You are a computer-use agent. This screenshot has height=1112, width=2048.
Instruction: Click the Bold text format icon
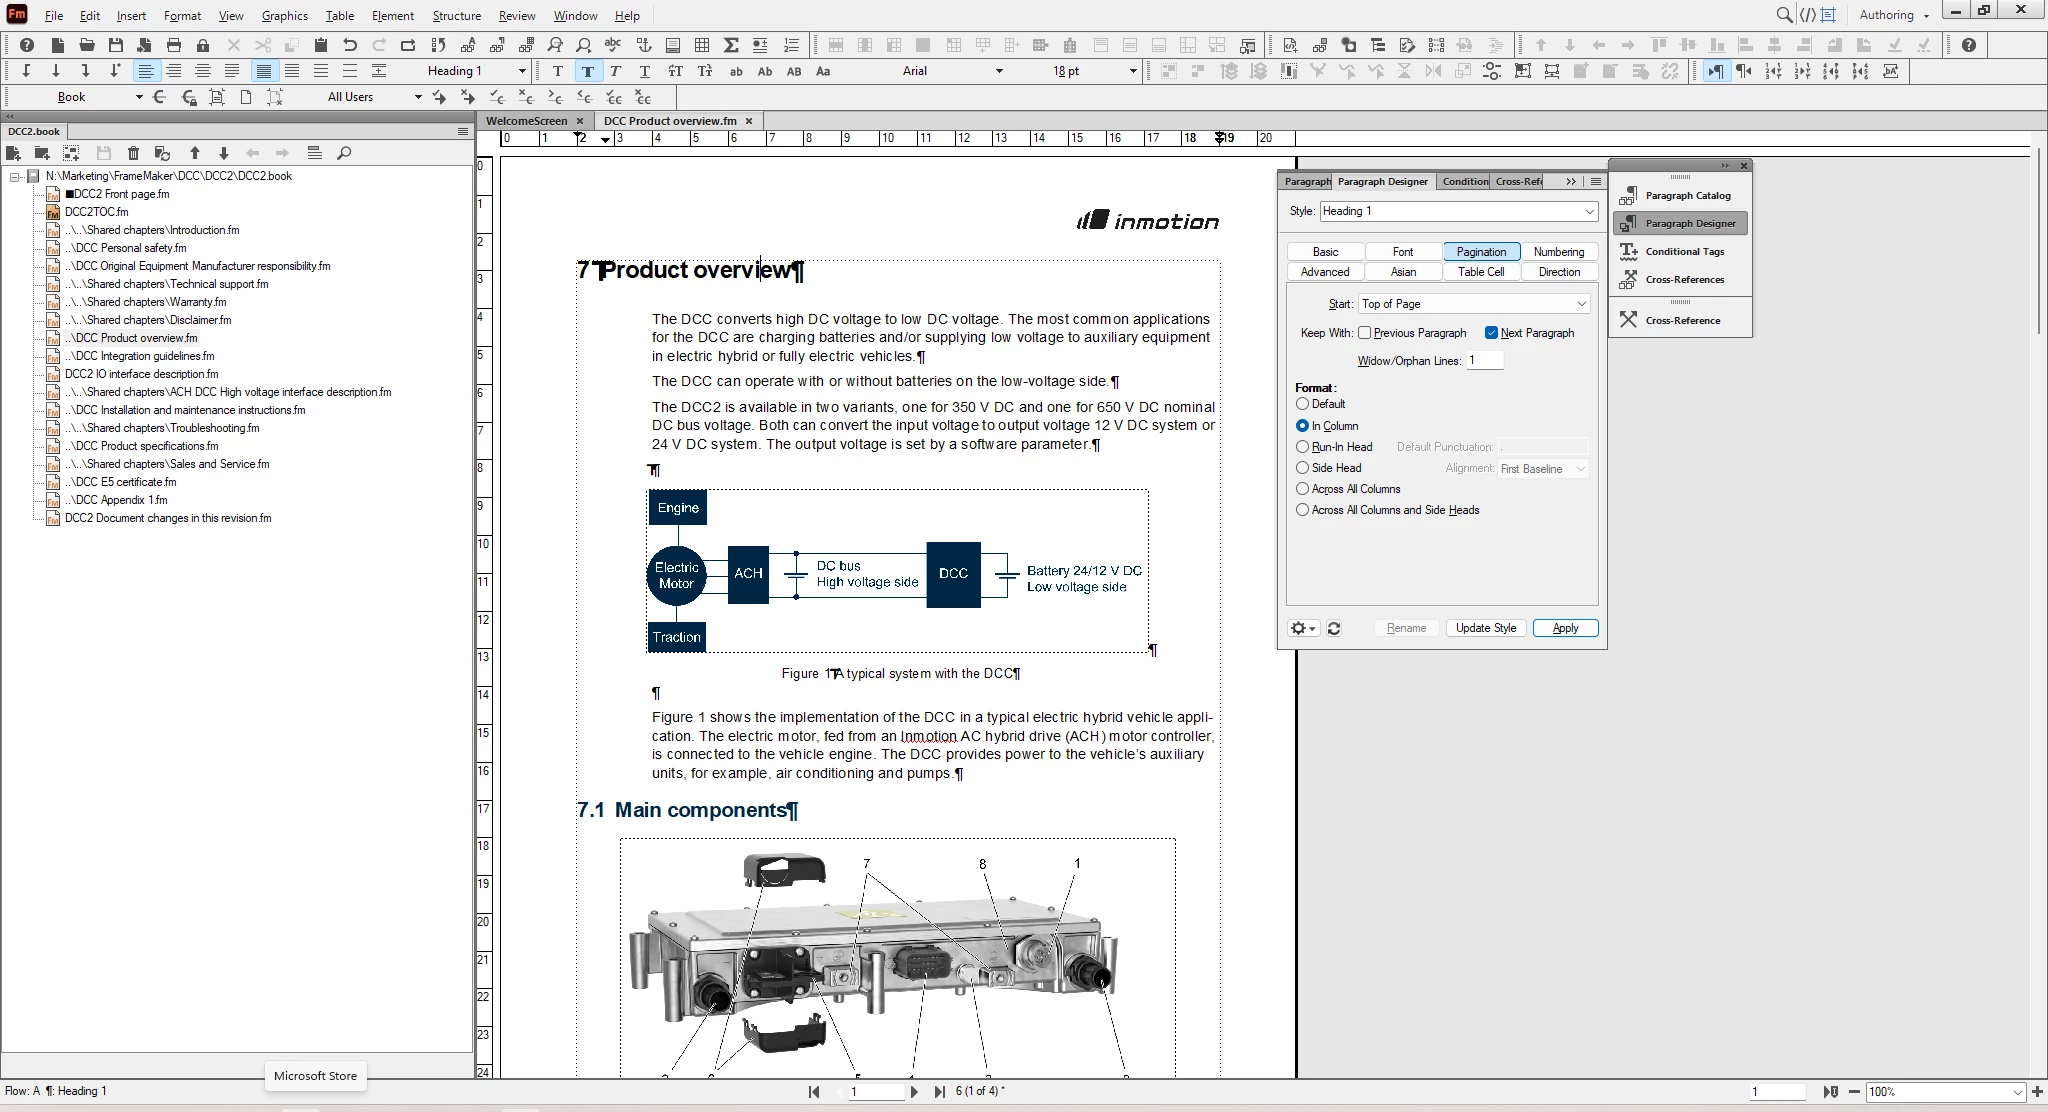[587, 71]
